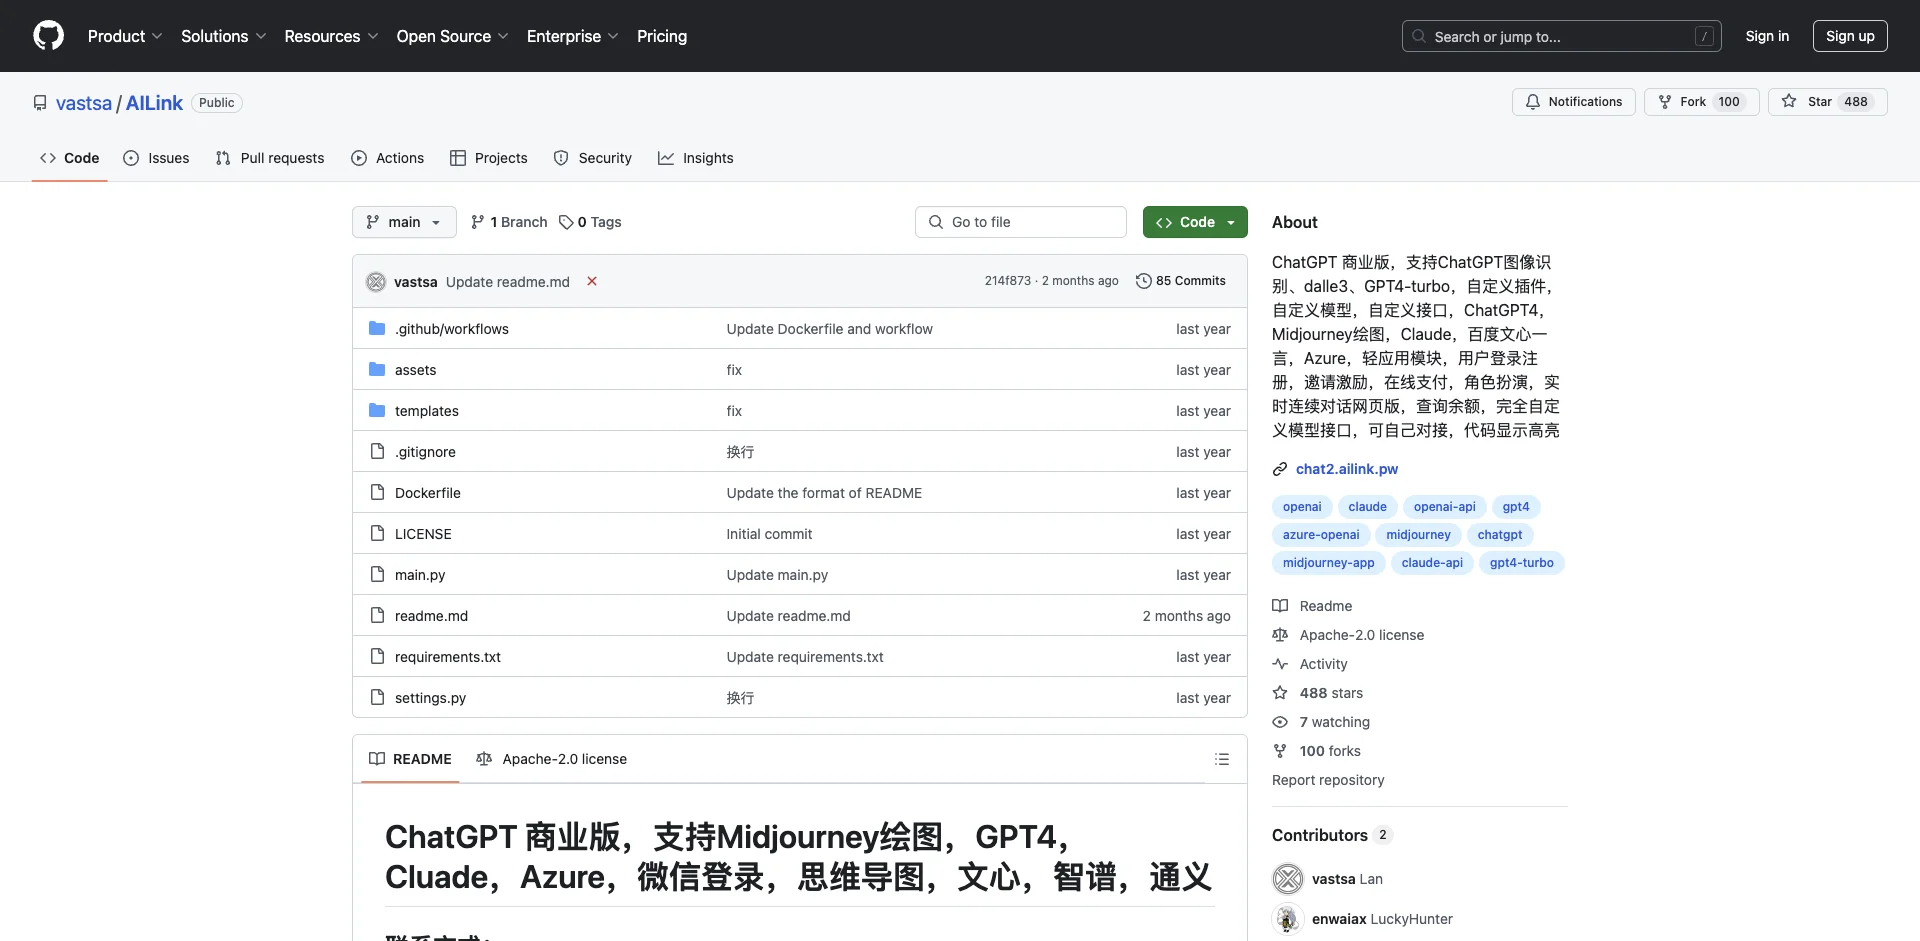Open the main branch selector dropdown
The image size is (1920, 941).
pos(404,222)
